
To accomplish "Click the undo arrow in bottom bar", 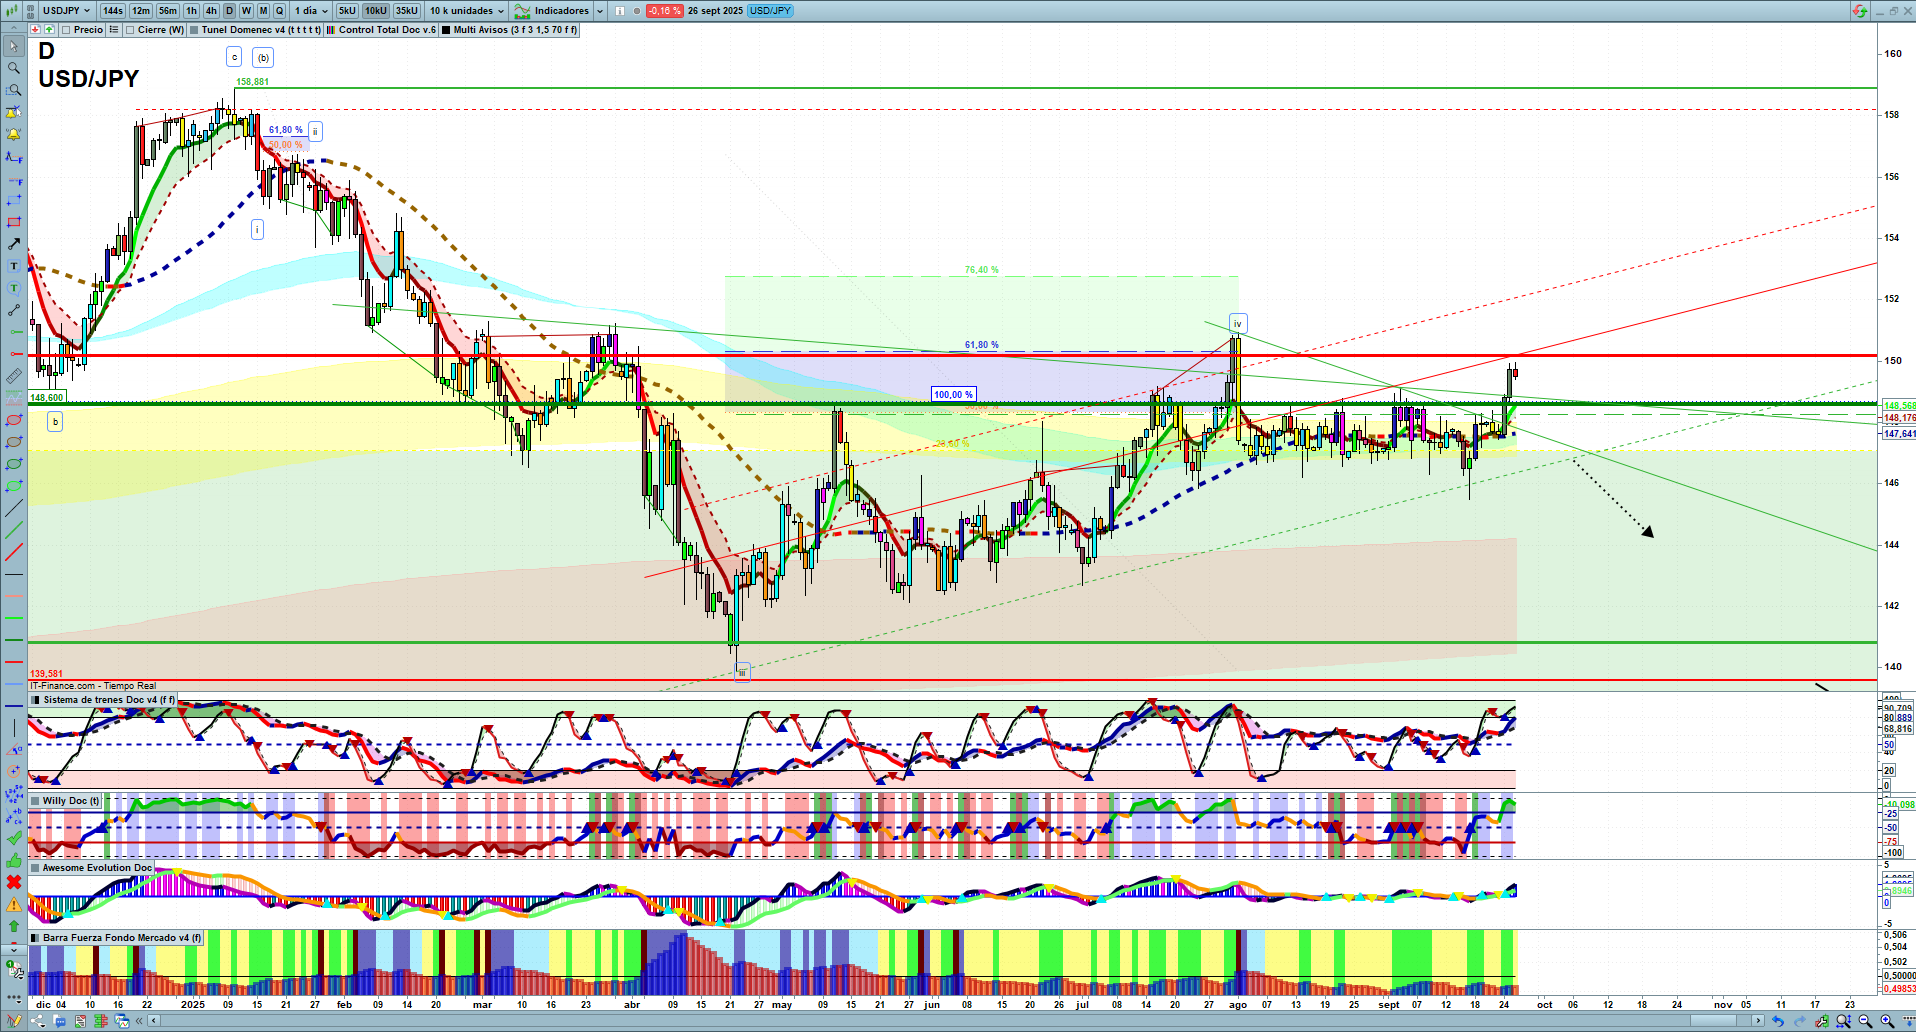I will coord(1777,1021).
